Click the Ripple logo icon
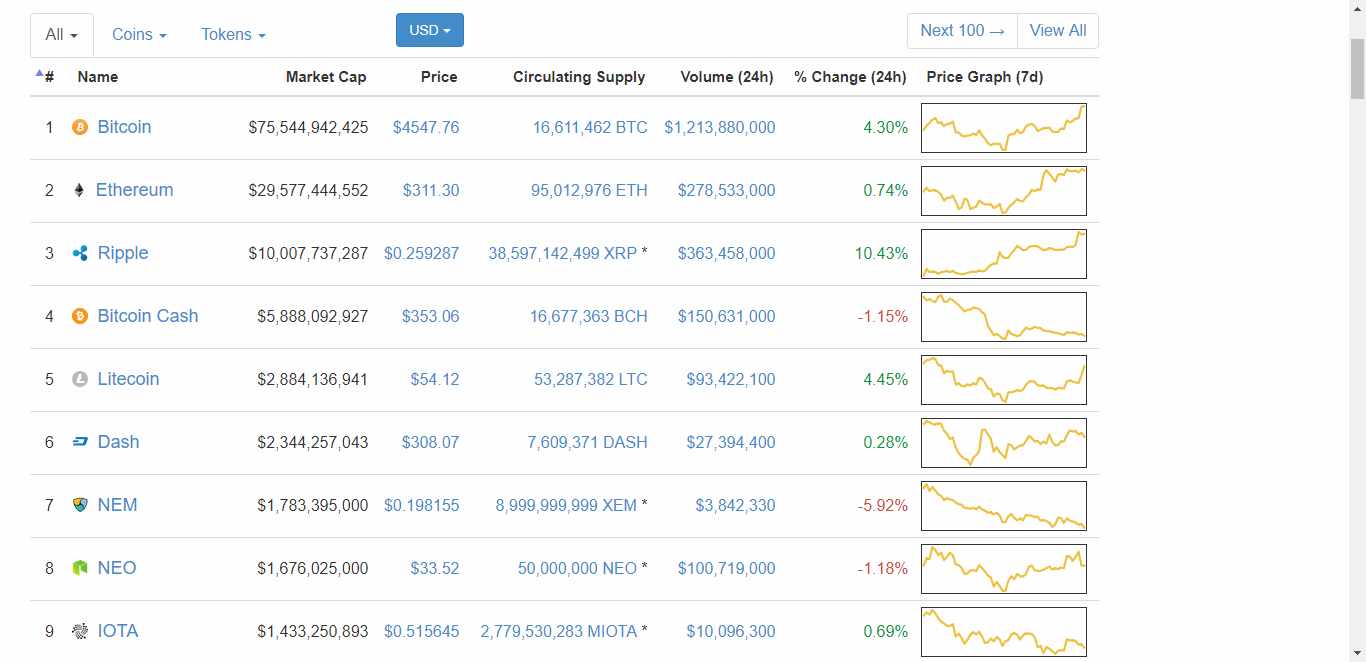 point(80,253)
